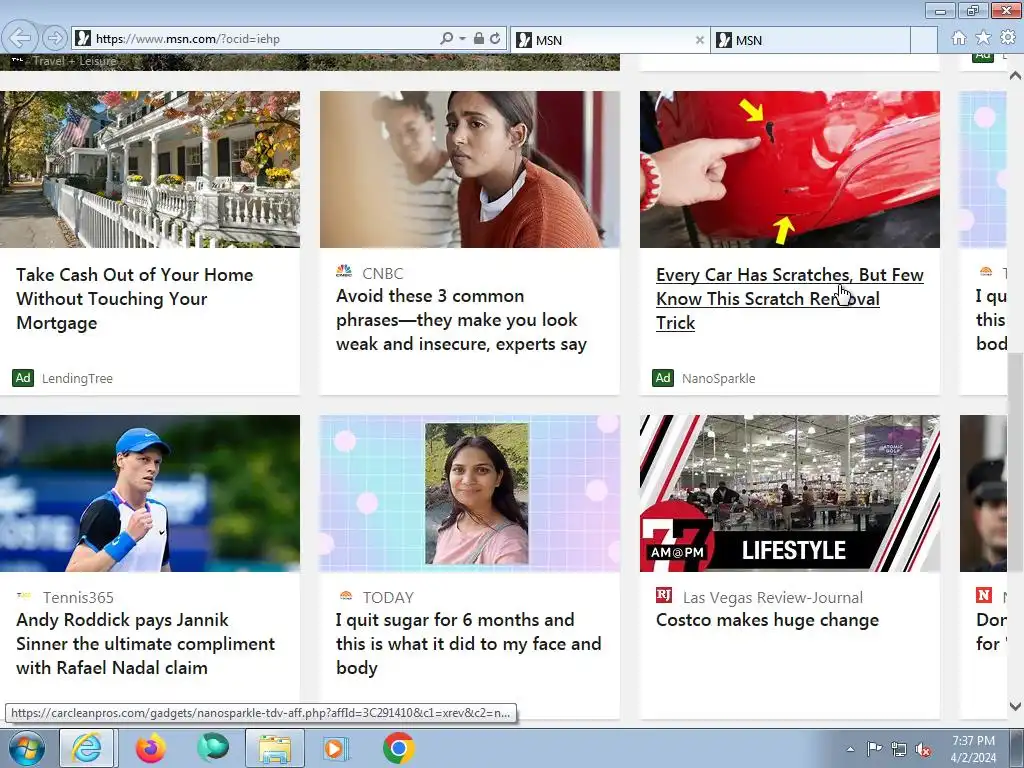Image resolution: width=1024 pixels, height=768 pixels.
Task: Click the LendingTree advertiser name
Action: tap(77, 378)
